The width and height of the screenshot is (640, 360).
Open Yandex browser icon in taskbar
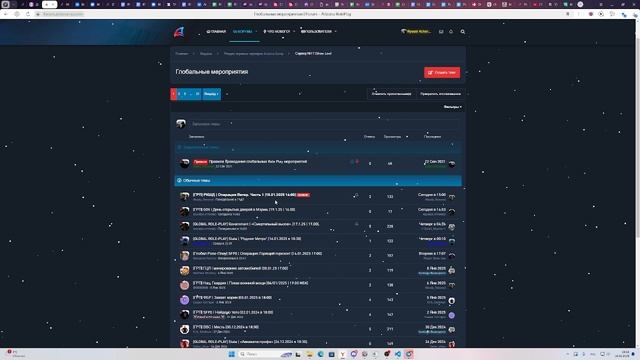click(x=343, y=354)
